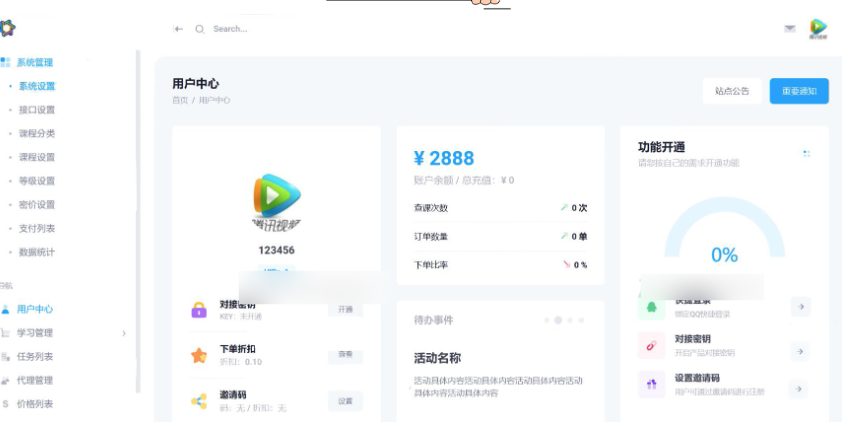Click the 价格列表 S icon
The image size is (842, 431).
5,404
